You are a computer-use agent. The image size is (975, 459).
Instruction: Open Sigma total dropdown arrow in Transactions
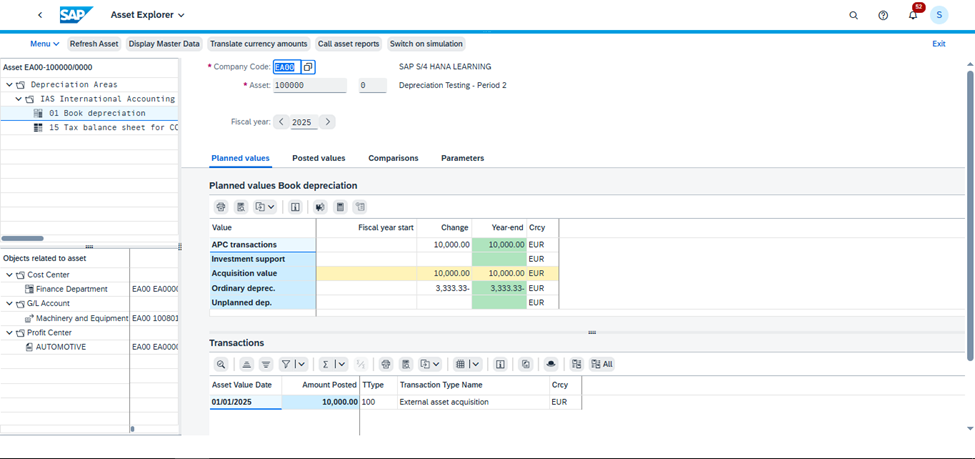click(342, 364)
